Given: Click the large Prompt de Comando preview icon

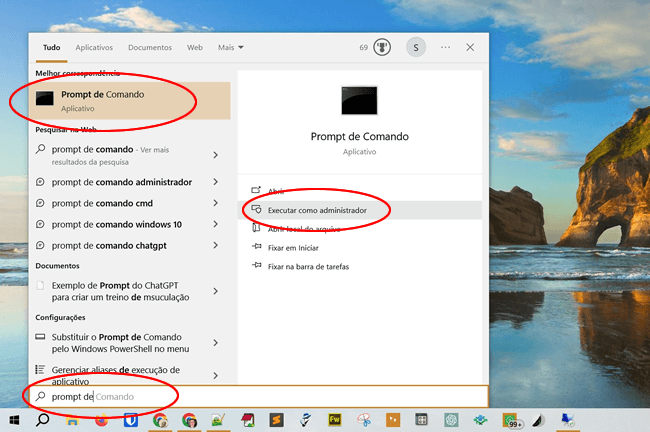Looking at the screenshot, I should point(359,101).
